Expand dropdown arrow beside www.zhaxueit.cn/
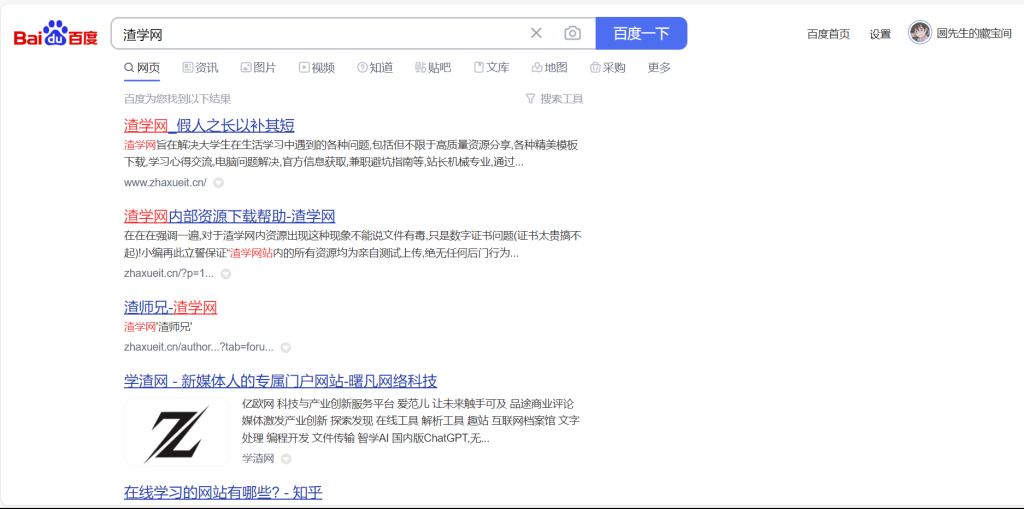This screenshot has width=1024, height=509. click(x=219, y=183)
